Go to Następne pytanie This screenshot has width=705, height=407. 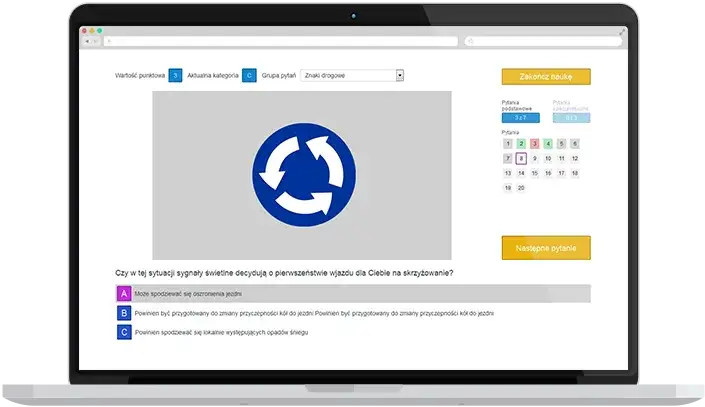pyautogui.click(x=545, y=247)
